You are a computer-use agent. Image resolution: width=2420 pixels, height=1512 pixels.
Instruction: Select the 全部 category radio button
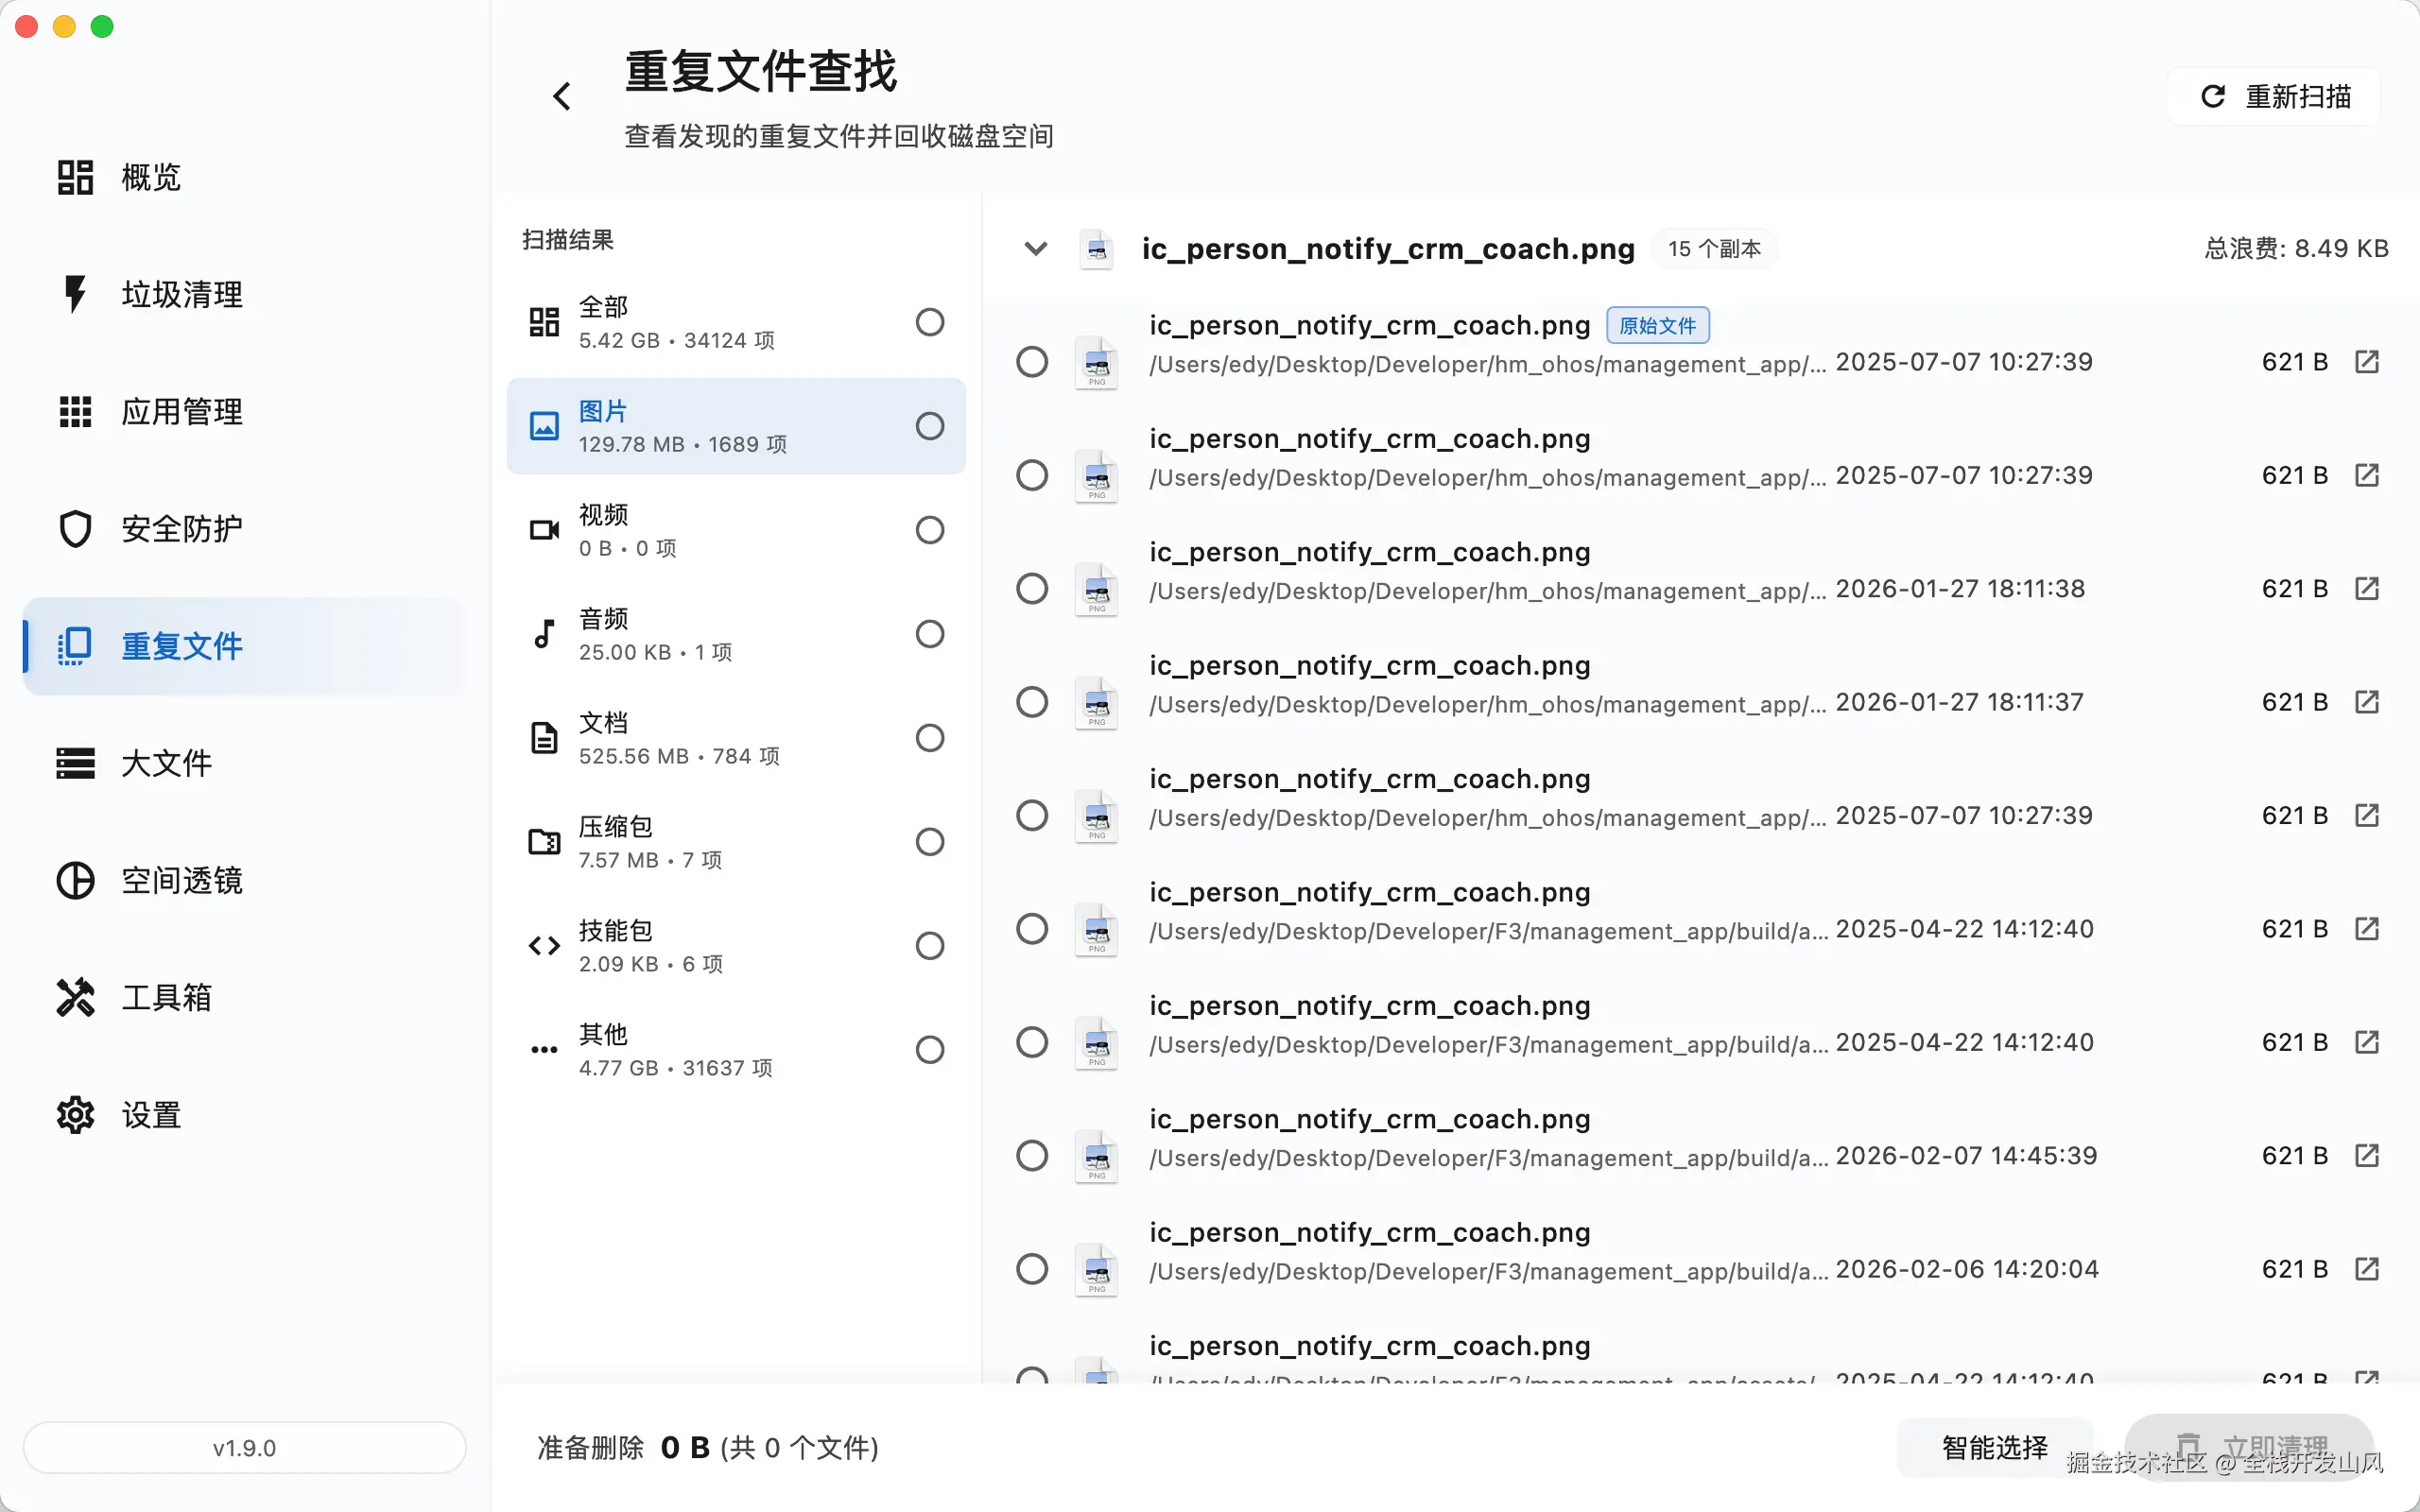tap(929, 322)
